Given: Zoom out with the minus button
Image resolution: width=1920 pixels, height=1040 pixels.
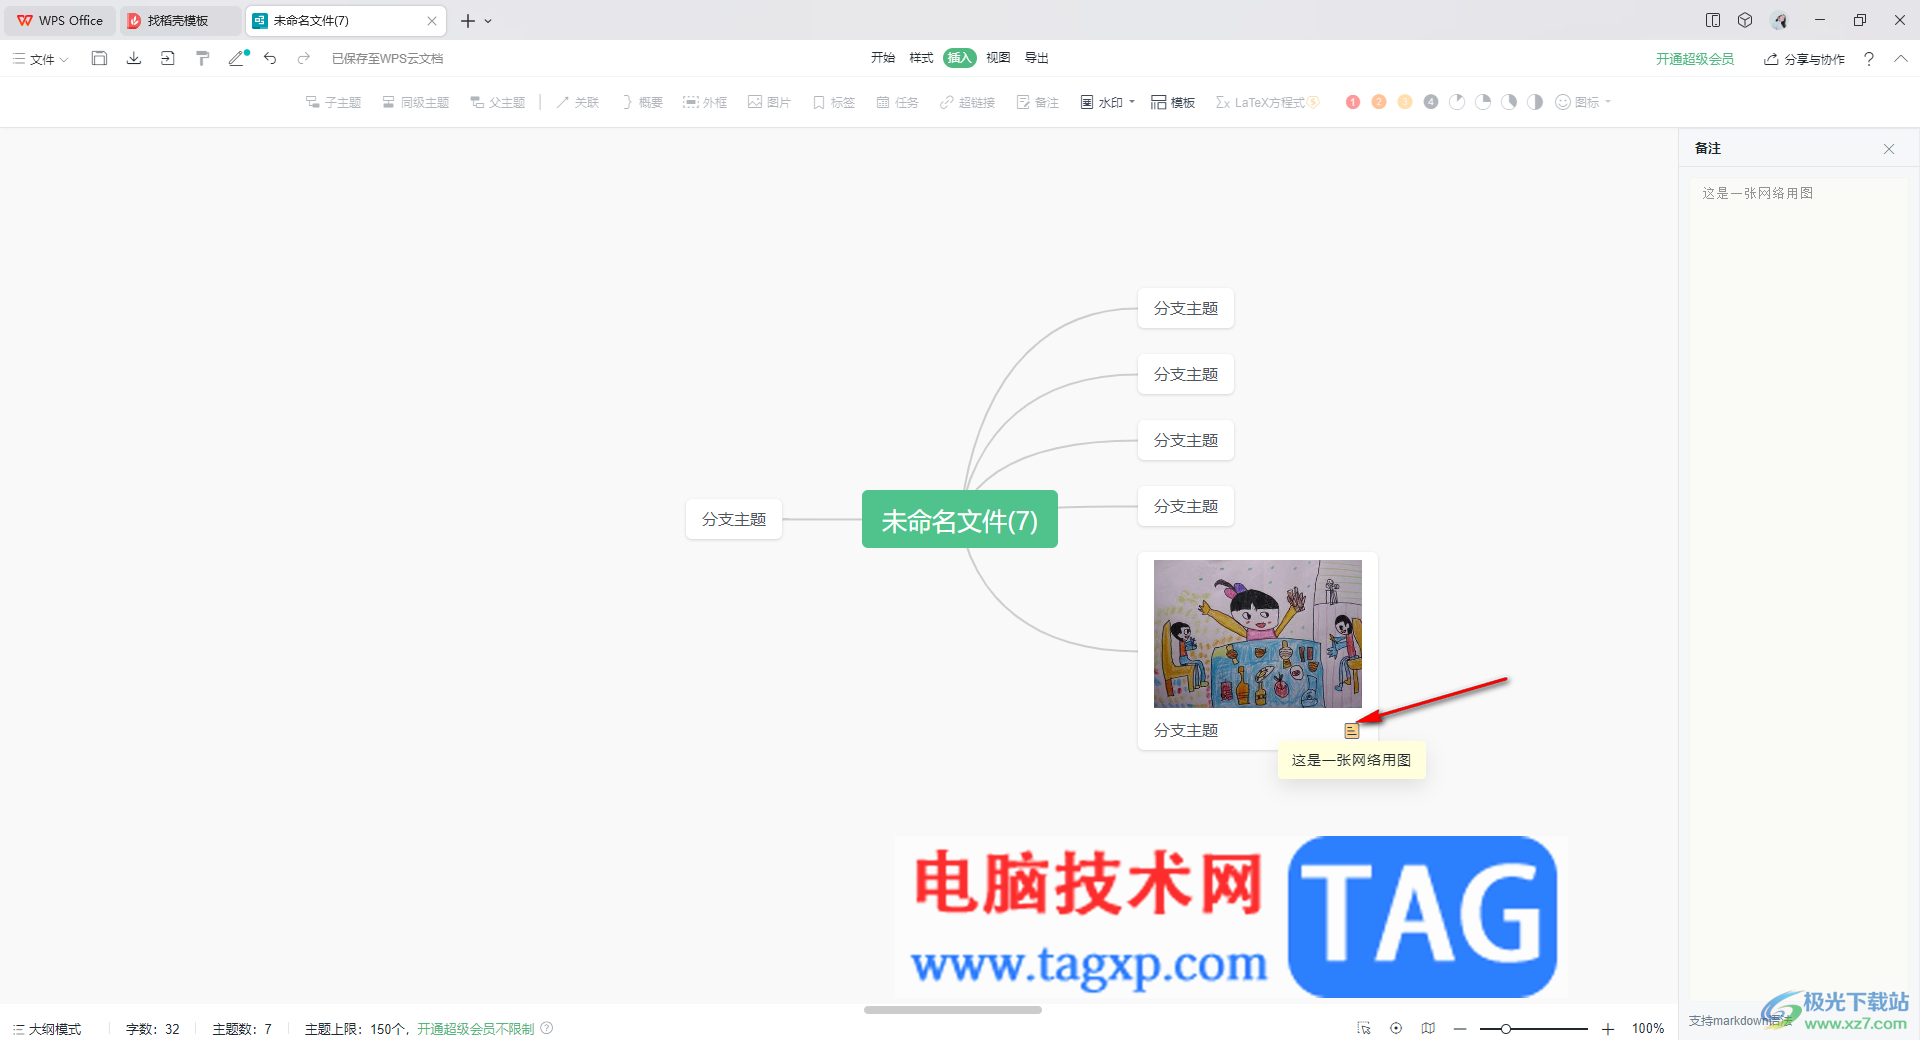Looking at the screenshot, I should (1460, 1029).
